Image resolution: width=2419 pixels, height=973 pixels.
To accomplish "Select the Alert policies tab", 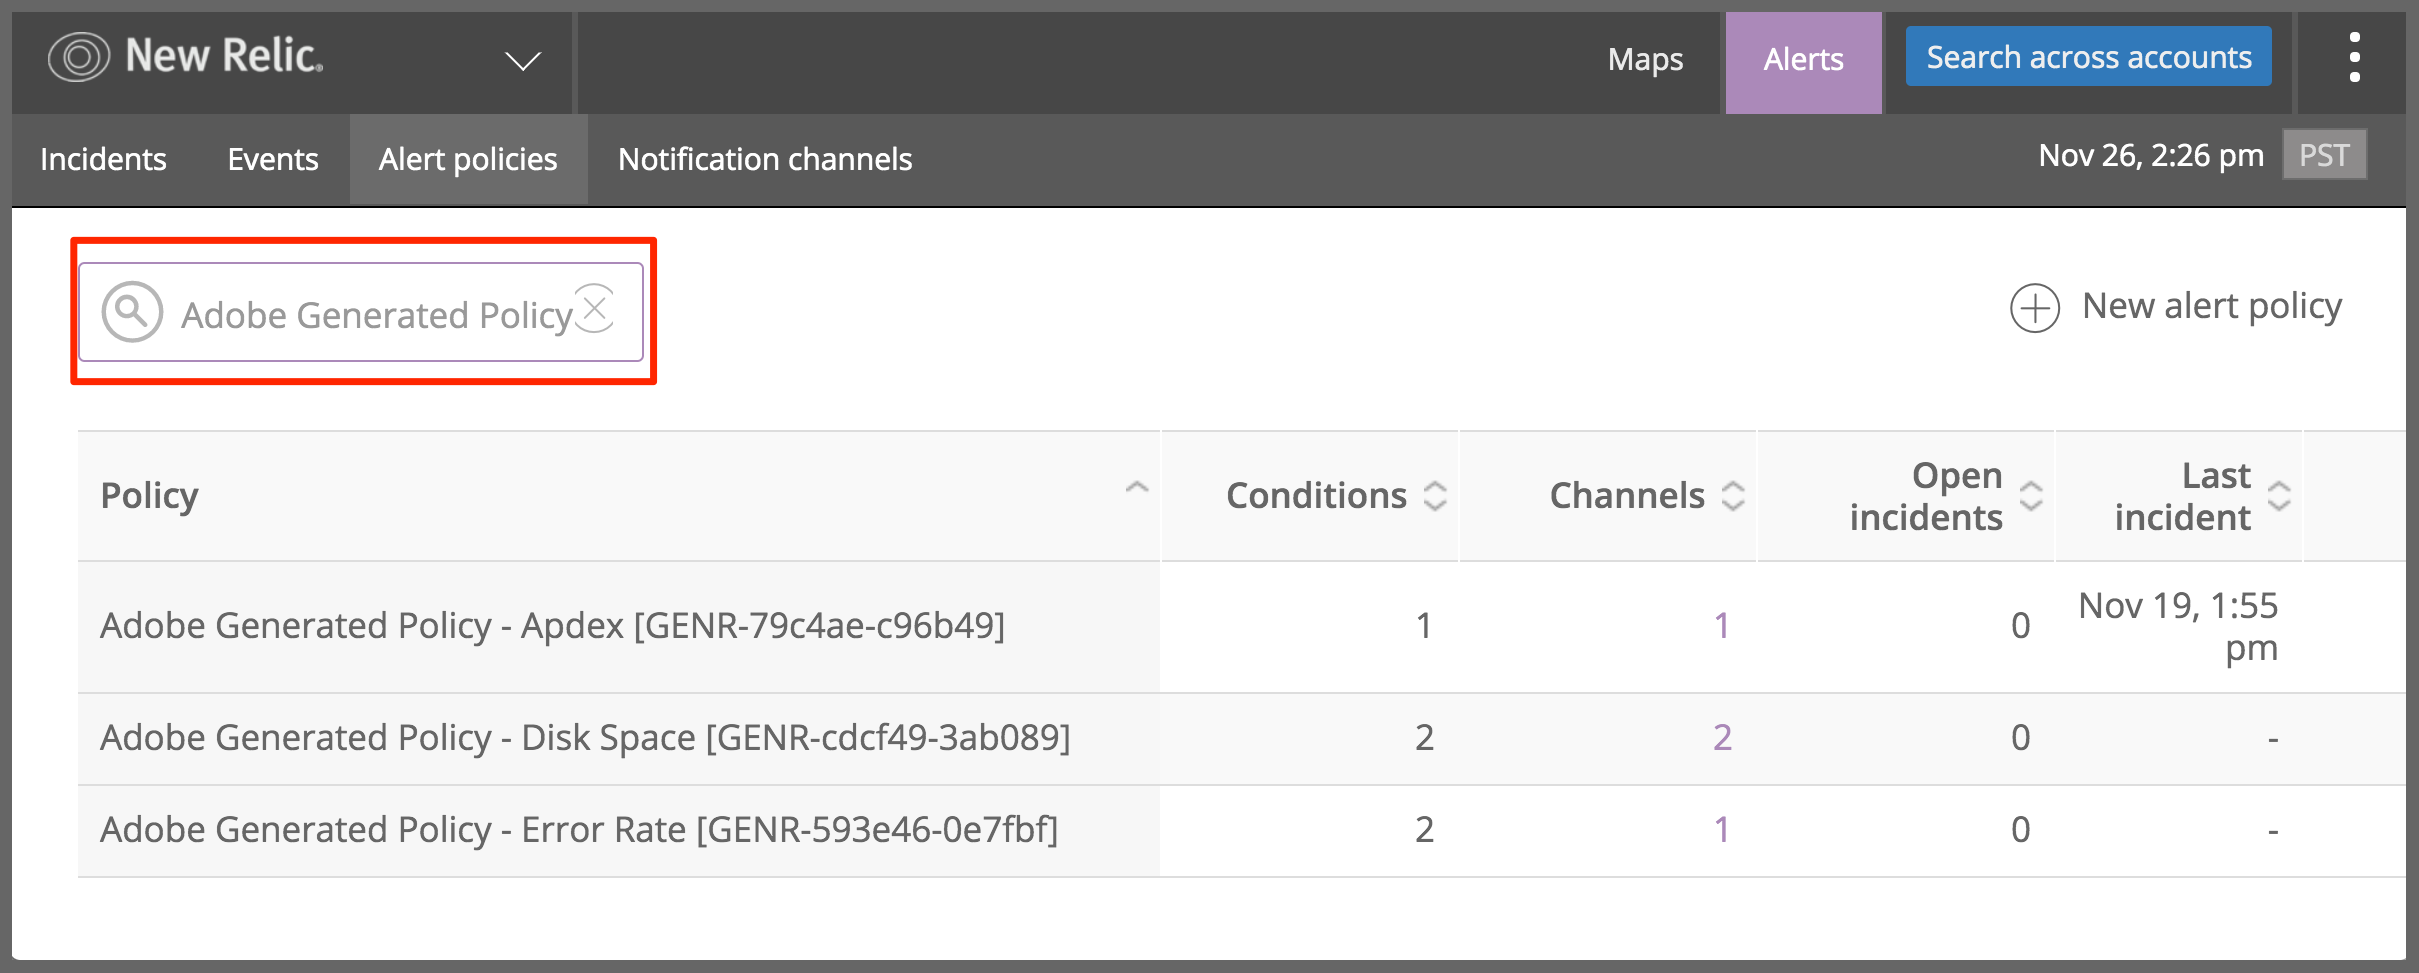I will pyautogui.click(x=468, y=159).
